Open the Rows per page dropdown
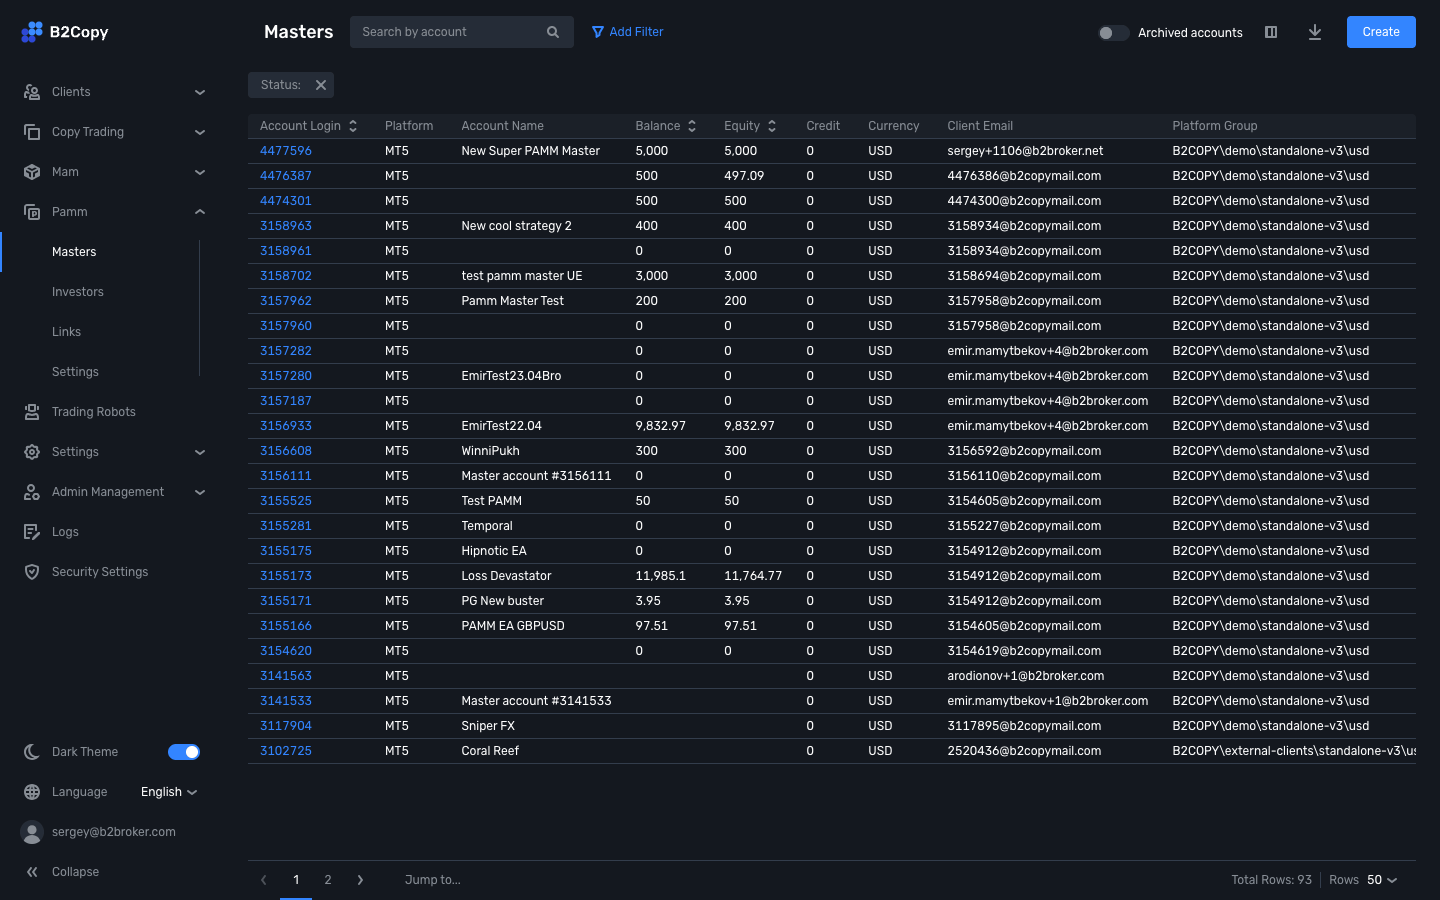Viewport: 1440px width, 900px height. click(1382, 880)
